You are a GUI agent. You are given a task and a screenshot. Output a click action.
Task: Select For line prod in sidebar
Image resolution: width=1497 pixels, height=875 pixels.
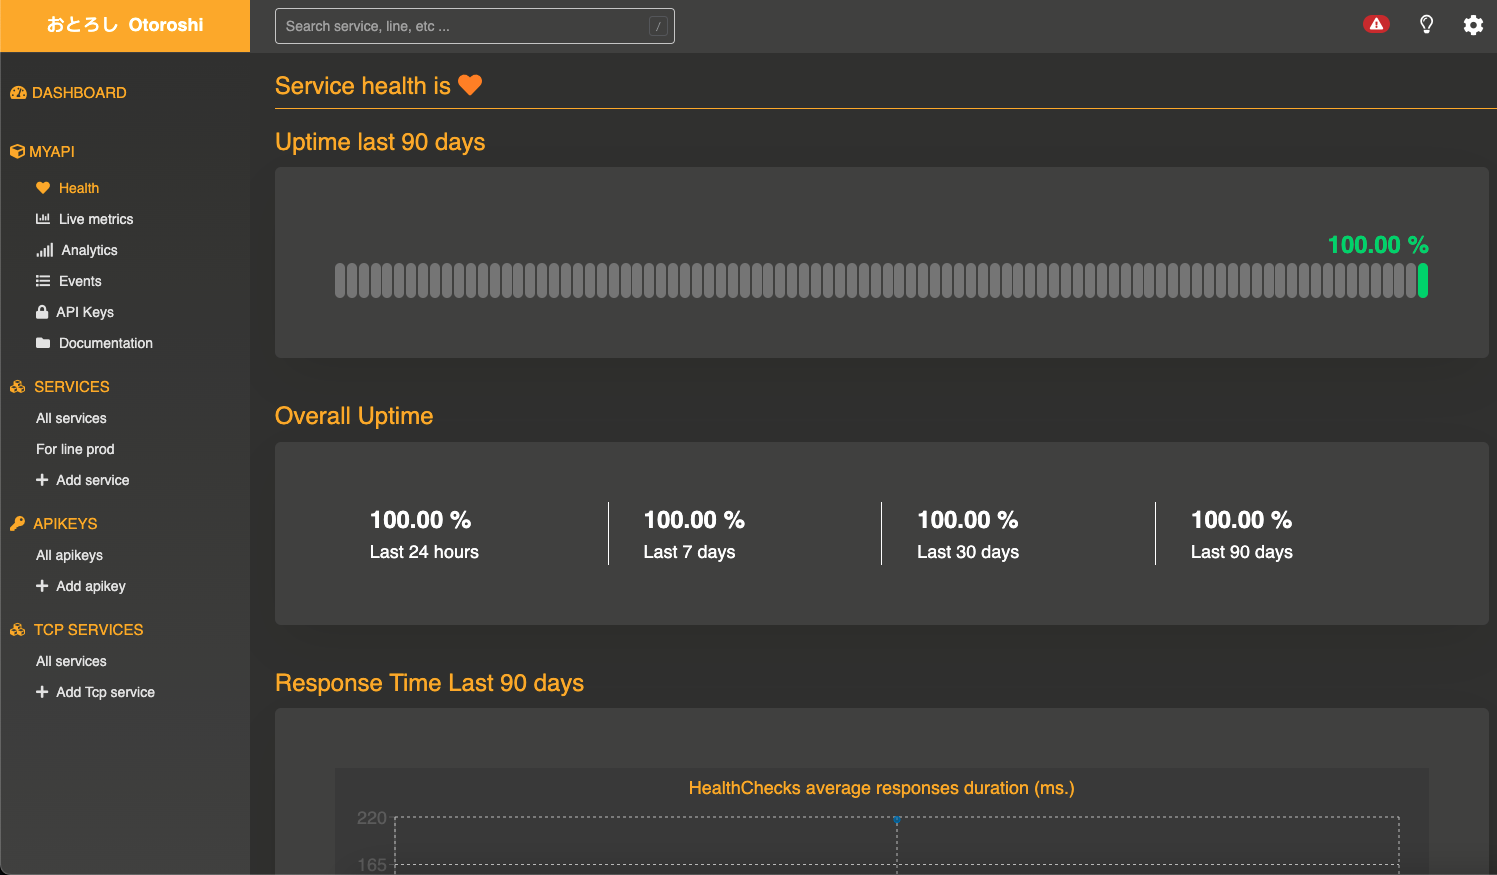pyautogui.click(x=75, y=449)
